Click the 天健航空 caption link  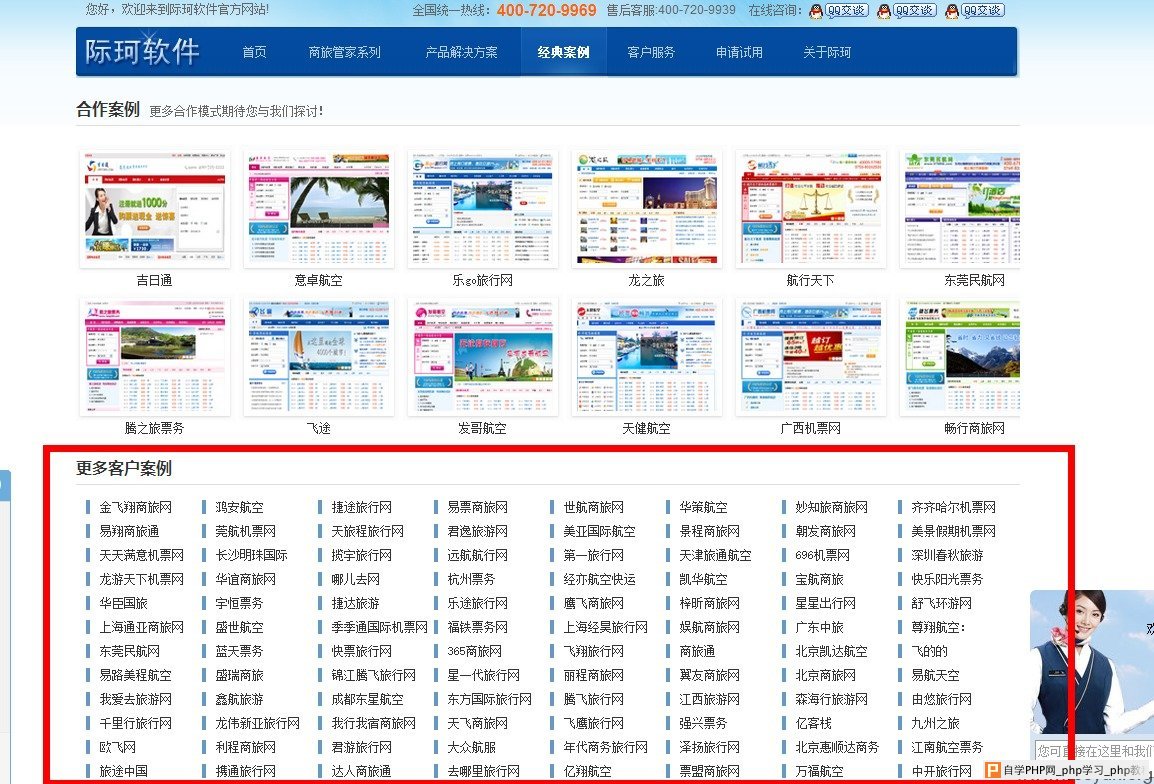click(647, 428)
